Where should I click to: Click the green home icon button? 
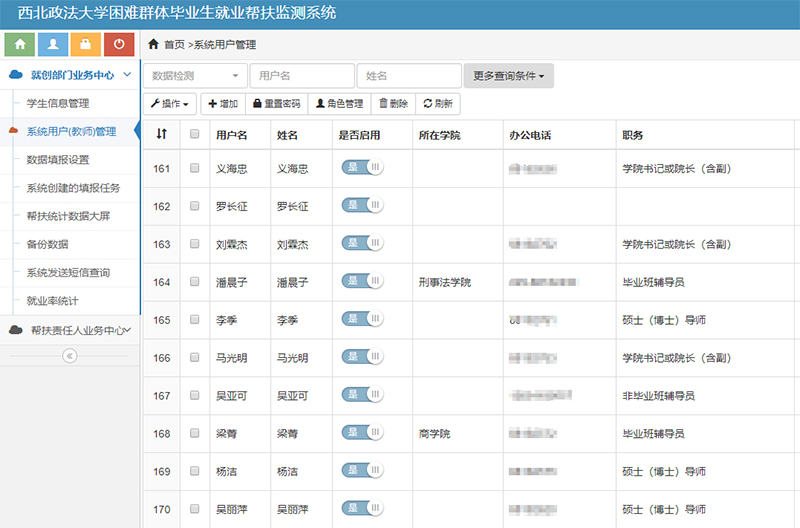[x=21, y=44]
